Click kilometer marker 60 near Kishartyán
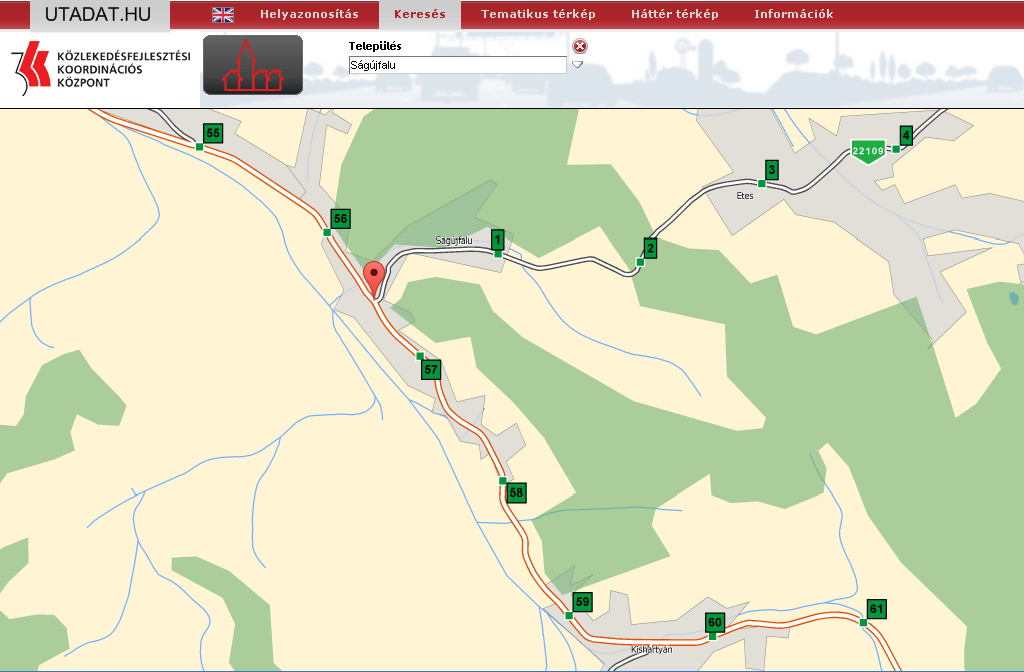This screenshot has height=672, width=1024. (714, 622)
